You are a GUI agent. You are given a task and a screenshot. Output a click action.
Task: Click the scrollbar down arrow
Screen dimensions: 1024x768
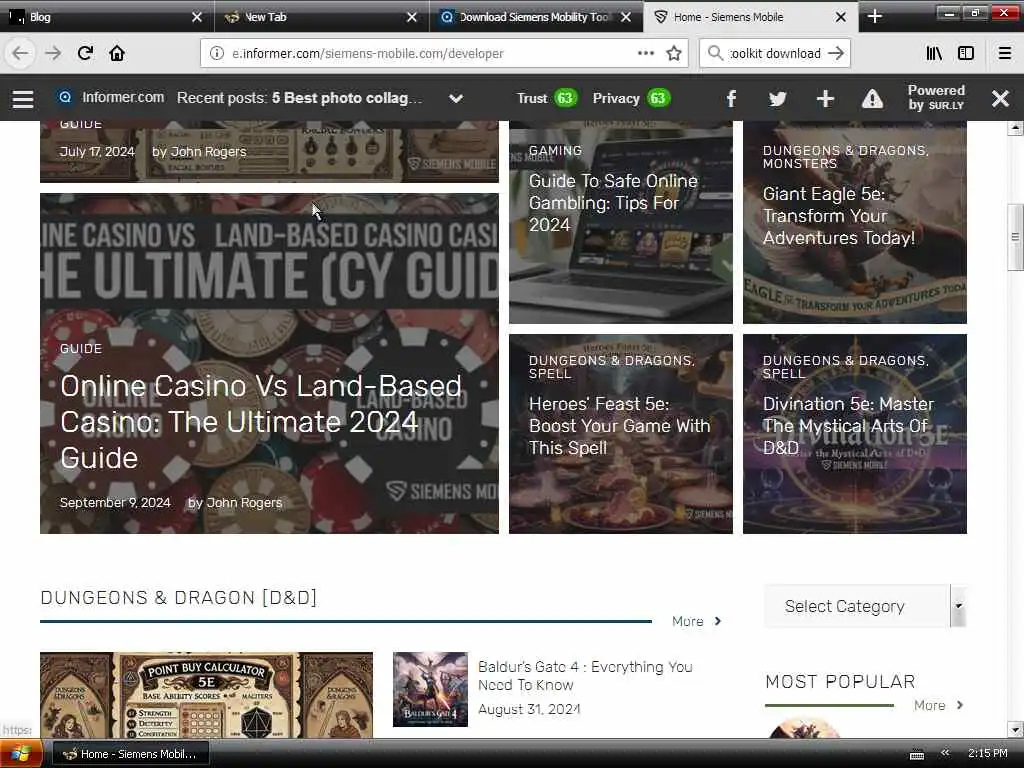[x=1015, y=729]
